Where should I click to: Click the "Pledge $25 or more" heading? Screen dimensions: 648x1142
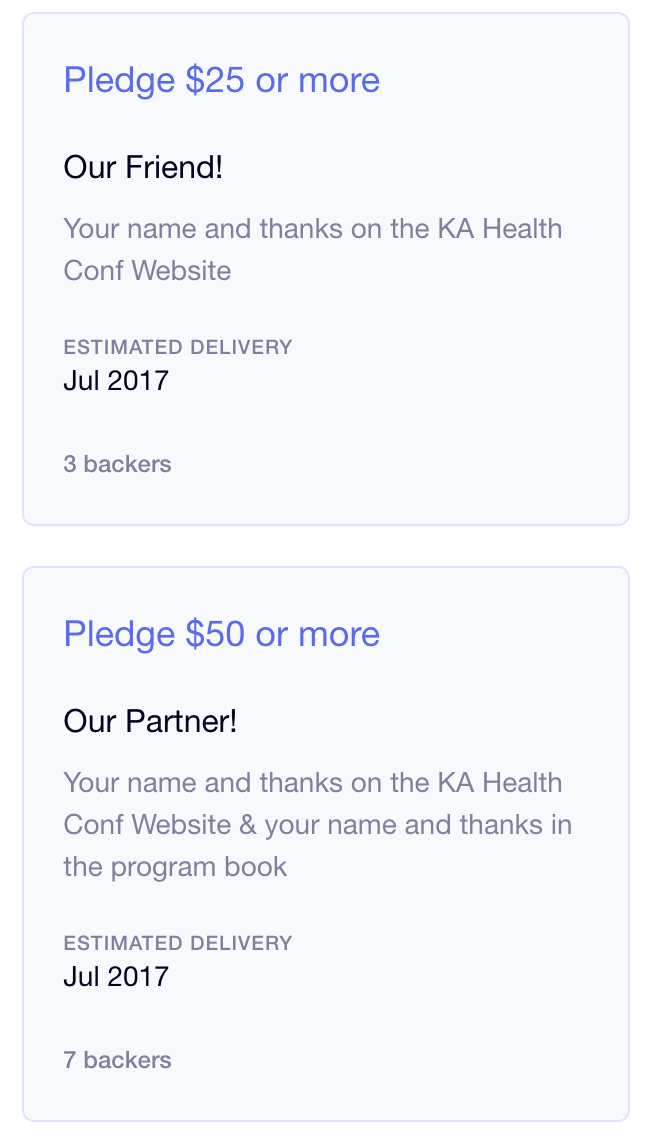[221, 80]
